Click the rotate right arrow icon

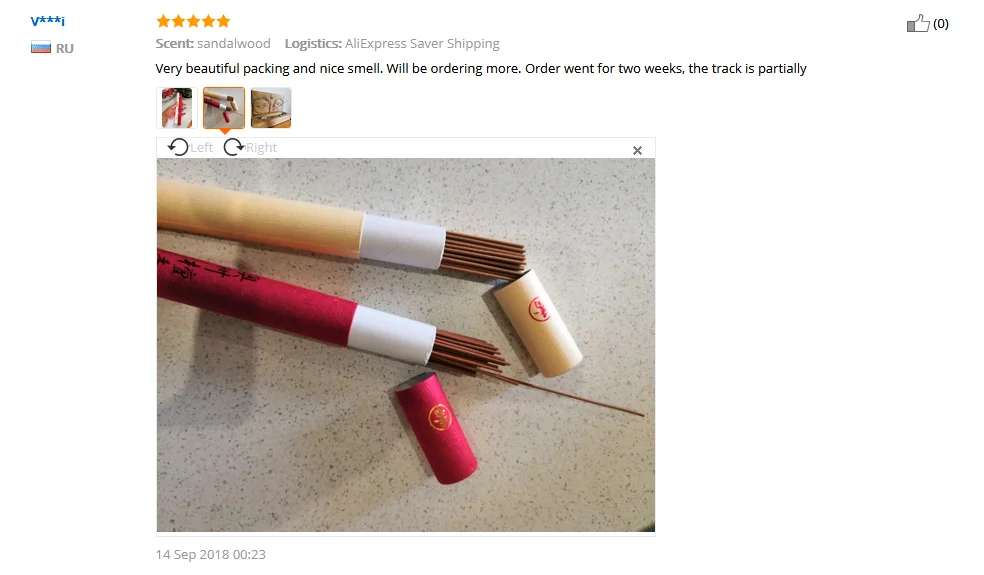pos(233,147)
